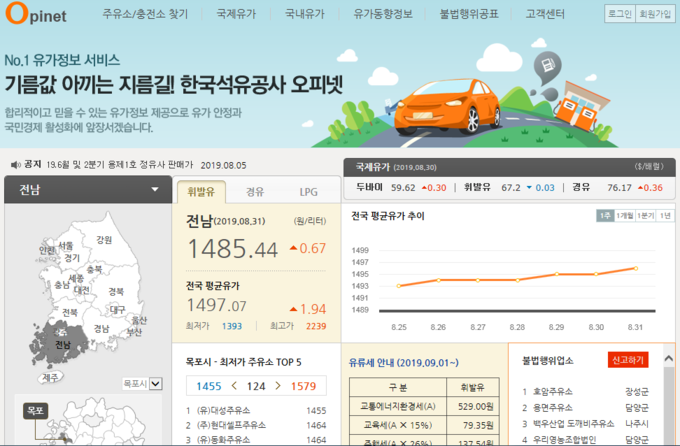Click 교통에너지환경세(A) table cell
Viewport: 680px width, 446px height.
[x=398, y=407]
